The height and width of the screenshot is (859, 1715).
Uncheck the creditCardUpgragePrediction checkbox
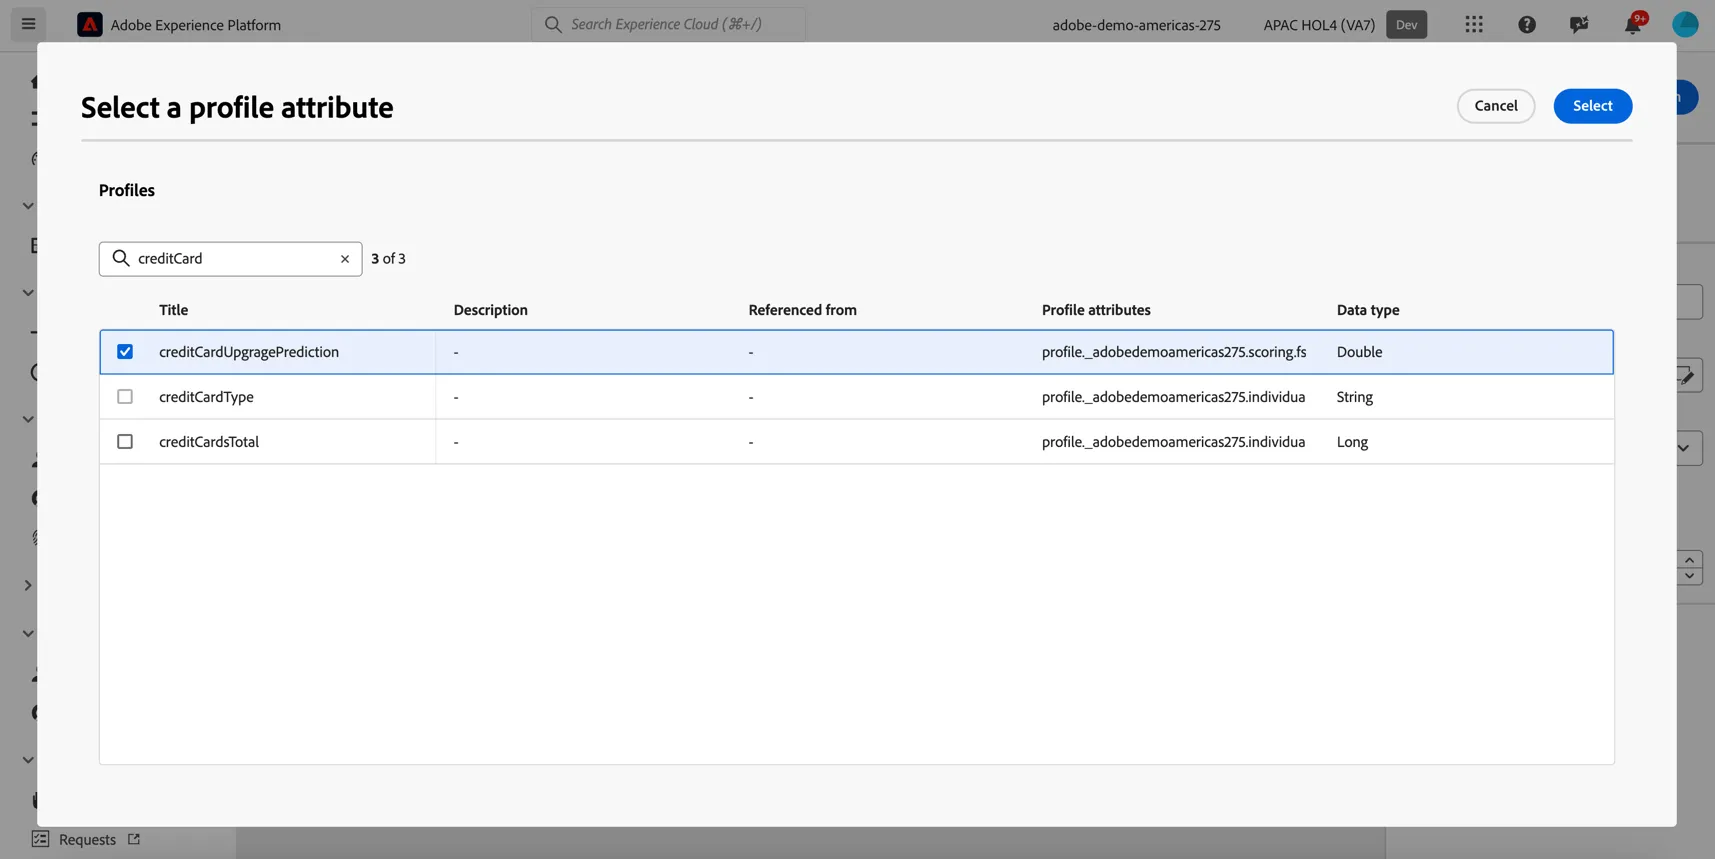(x=125, y=352)
